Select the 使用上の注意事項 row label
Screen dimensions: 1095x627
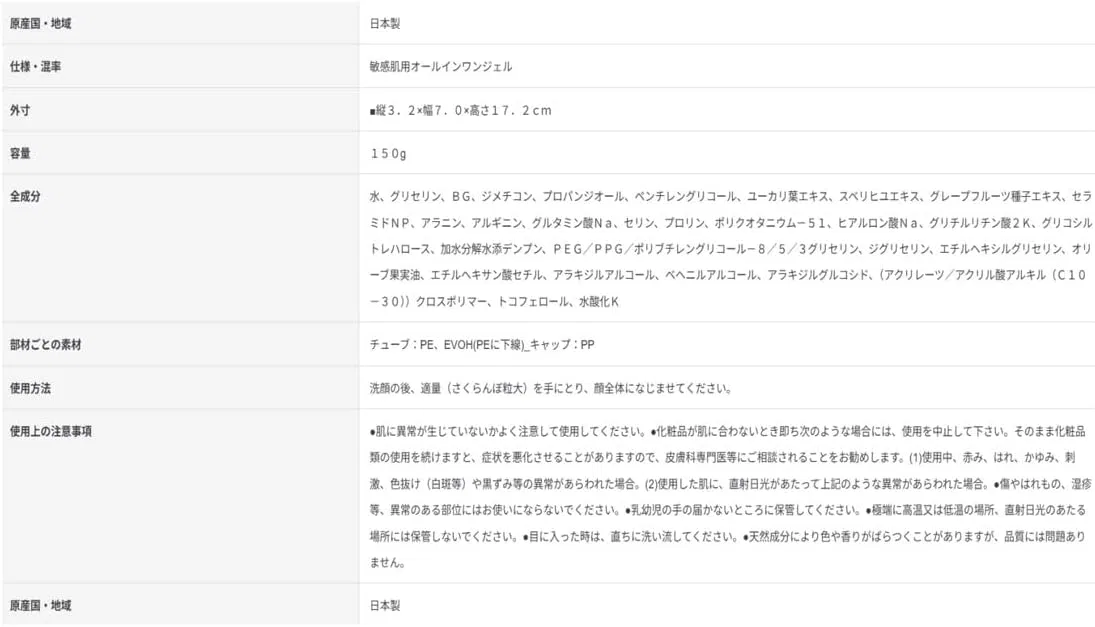point(50,431)
